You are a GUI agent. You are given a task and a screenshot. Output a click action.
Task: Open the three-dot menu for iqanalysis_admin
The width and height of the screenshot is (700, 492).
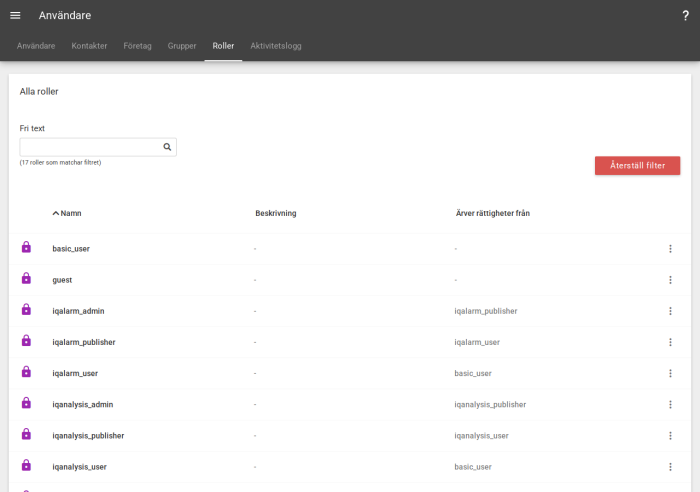coord(670,404)
